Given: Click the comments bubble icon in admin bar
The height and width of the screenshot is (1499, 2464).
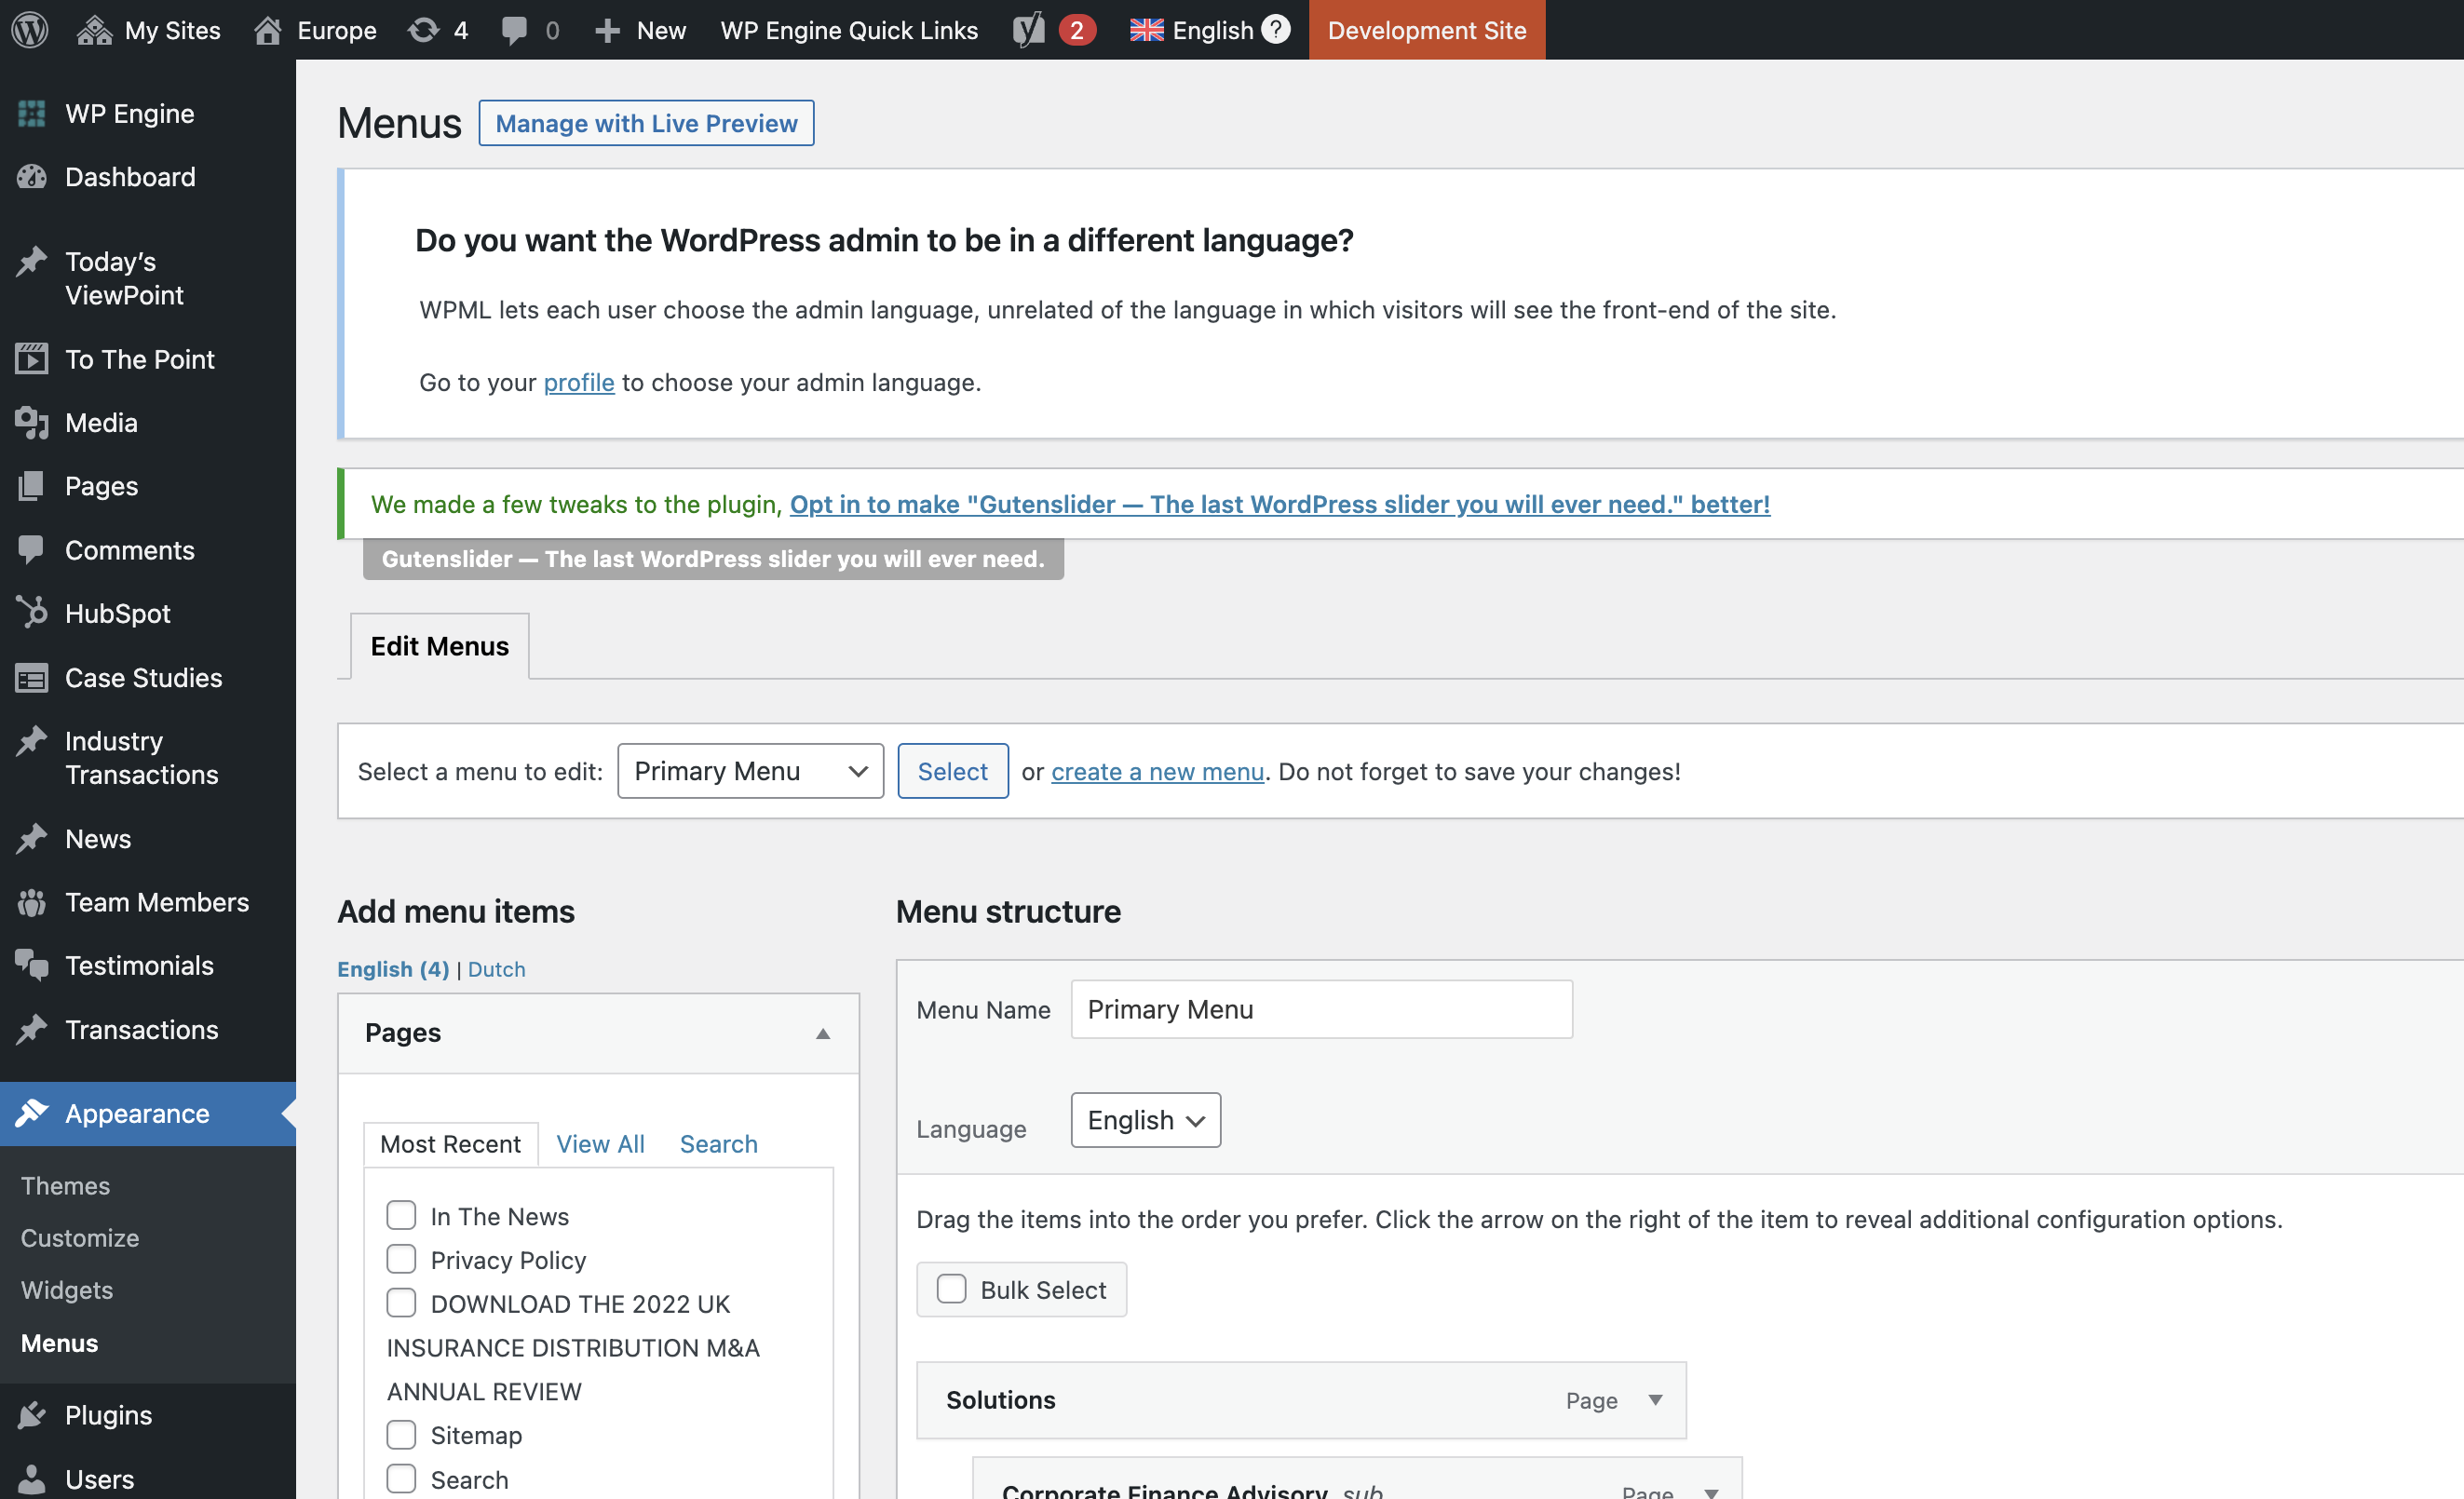Looking at the screenshot, I should pos(514,30).
